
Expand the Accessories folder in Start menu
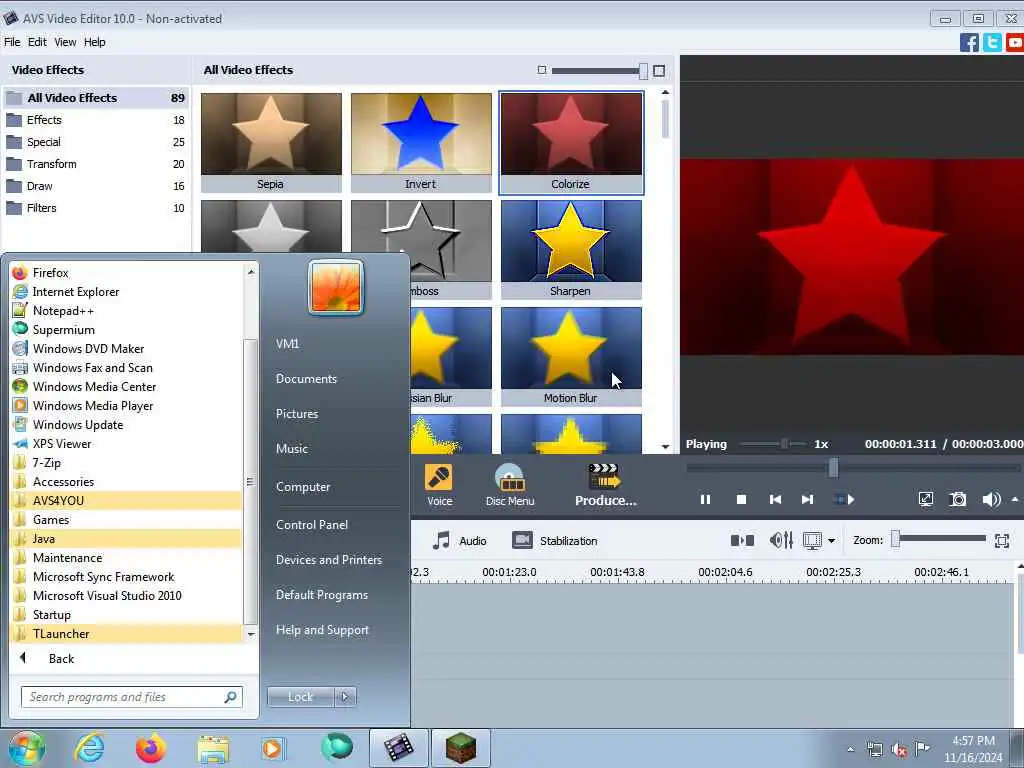(126, 482)
